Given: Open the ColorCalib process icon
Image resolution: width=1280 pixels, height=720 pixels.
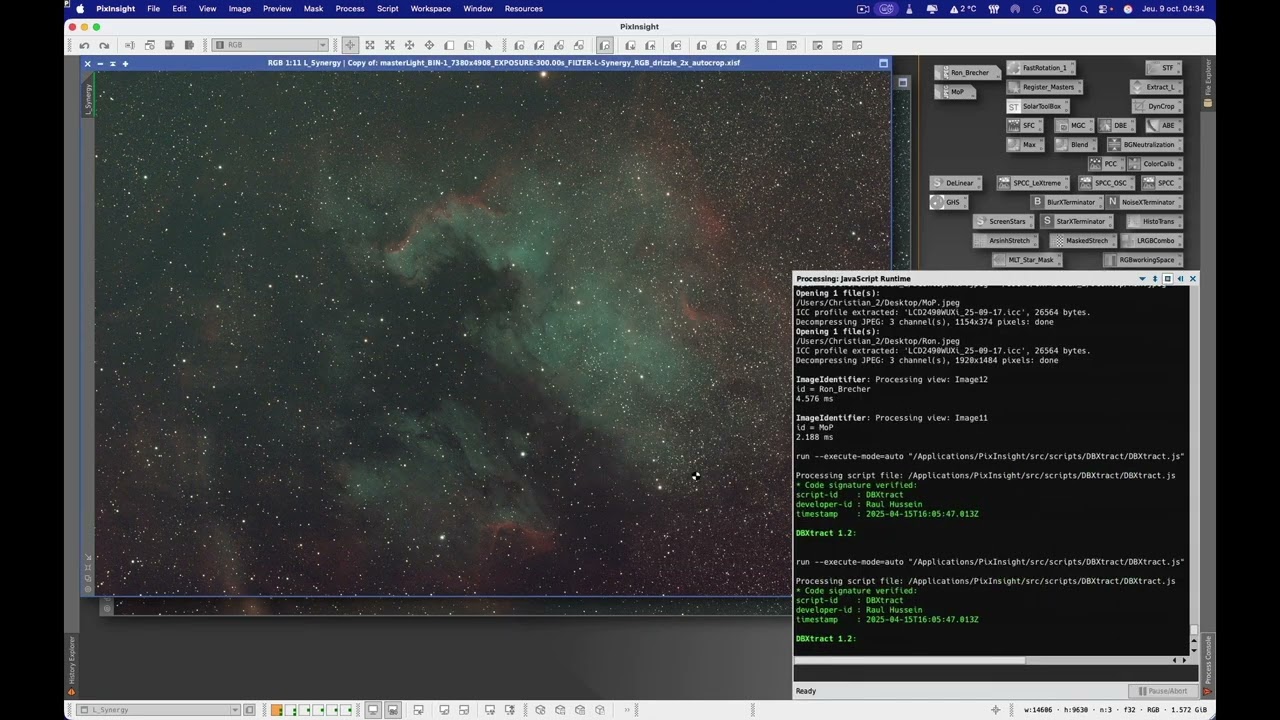Looking at the screenshot, I should click(x=1155, y=164).
